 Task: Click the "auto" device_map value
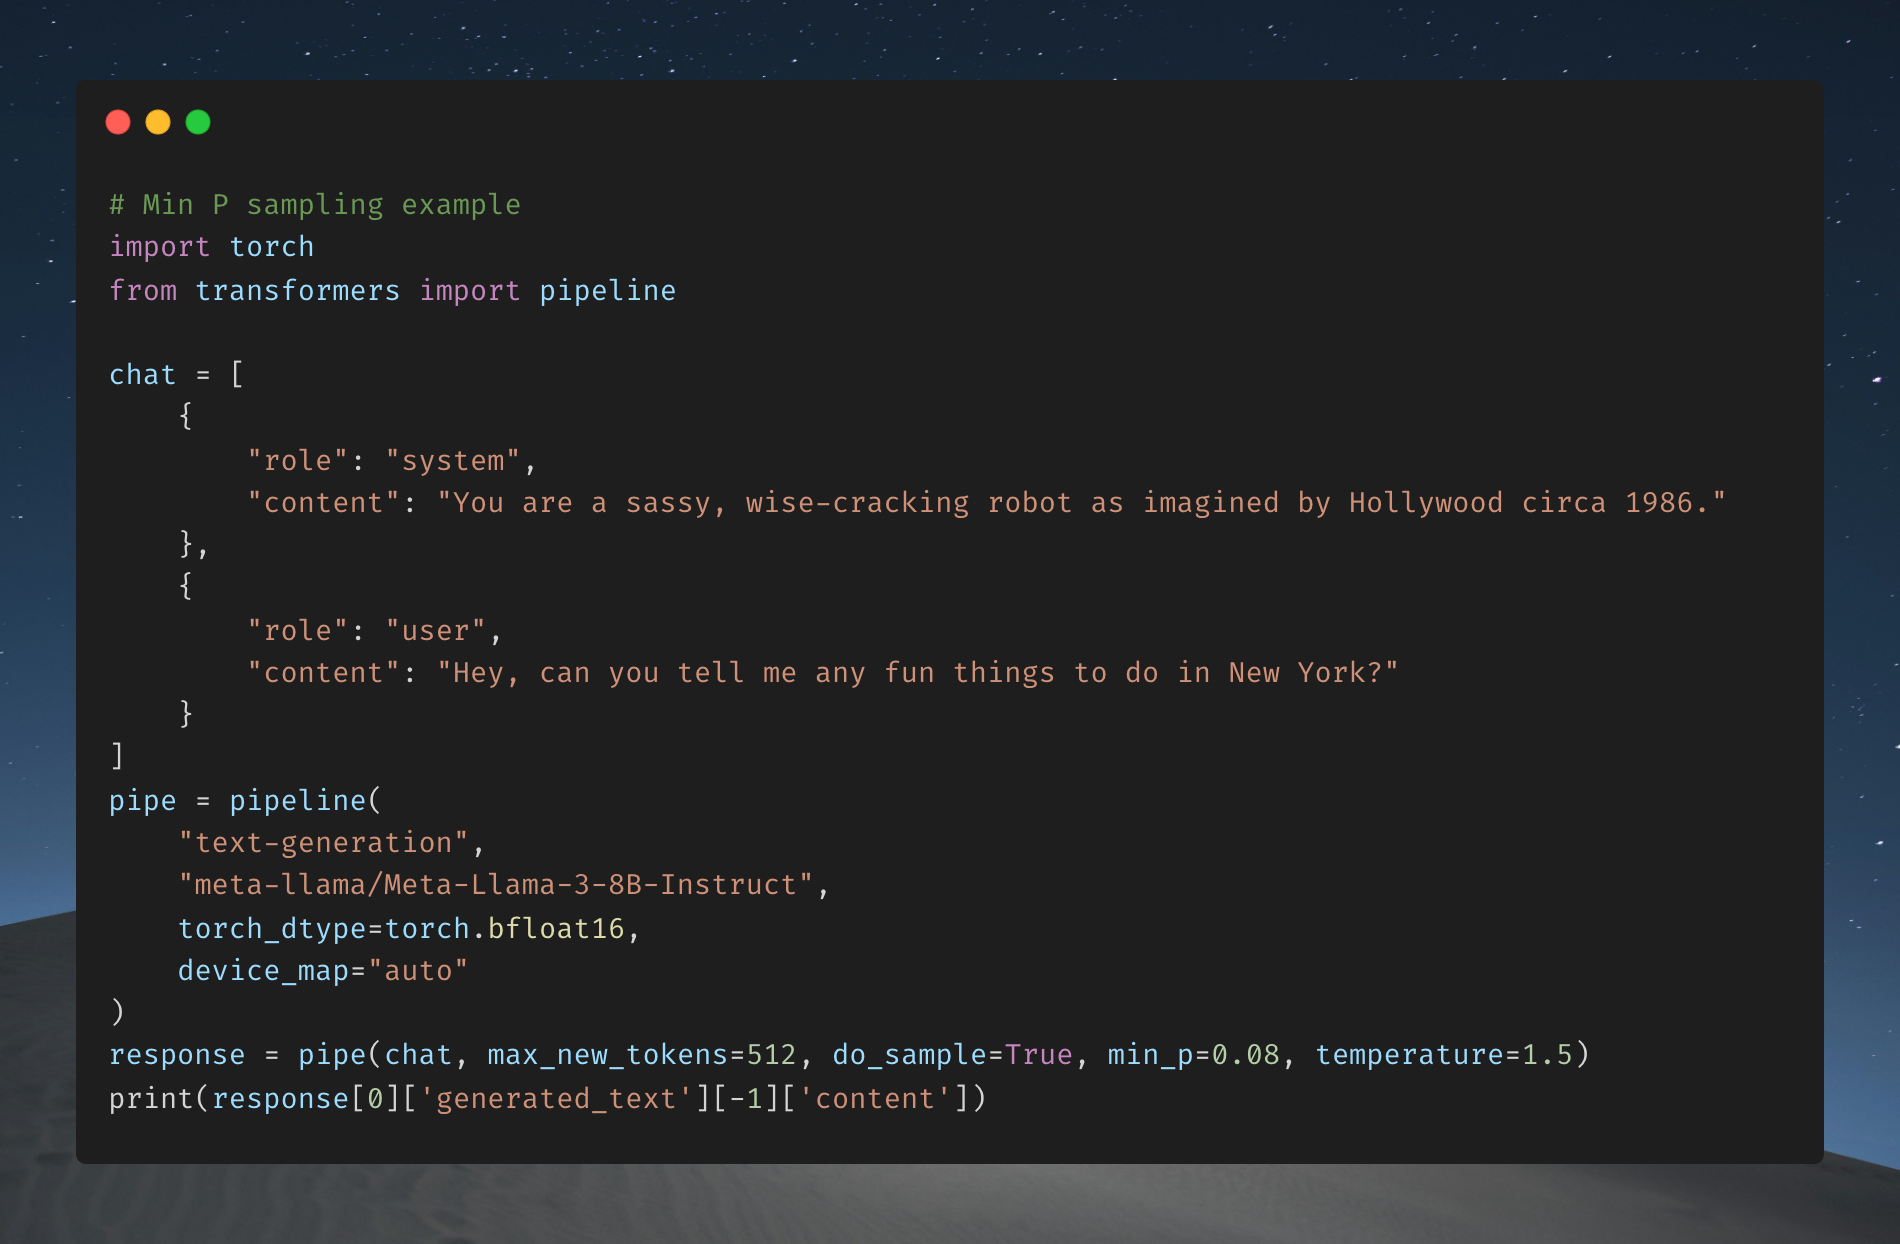(418, 971)
